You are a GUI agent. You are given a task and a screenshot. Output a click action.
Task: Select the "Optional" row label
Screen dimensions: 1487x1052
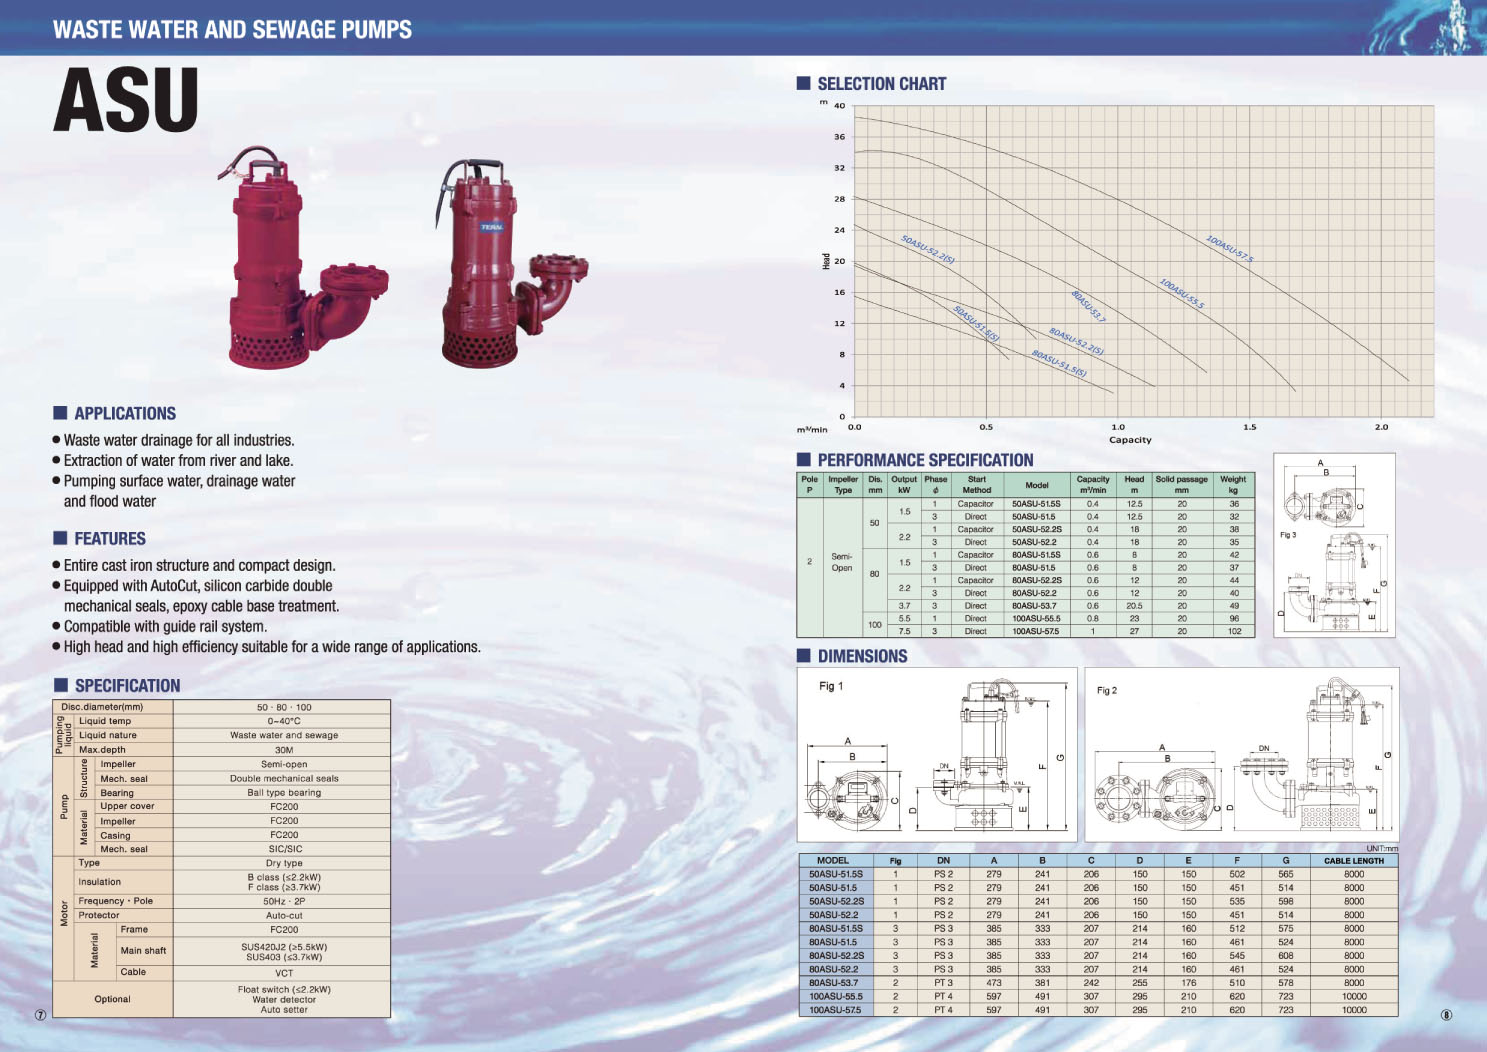pyautogui.click(x=112, y=999)
